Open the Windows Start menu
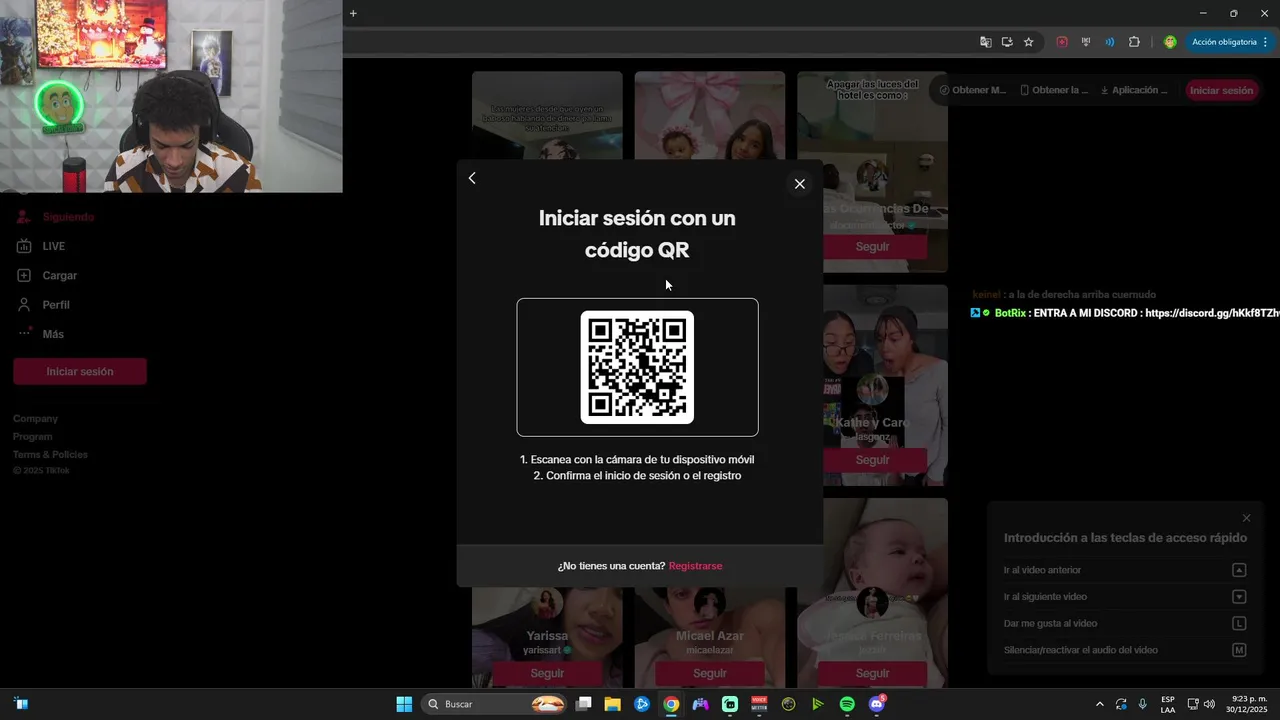Image resolution: width=1280 pixels, height=720 pixels. [x=404, y=704]
